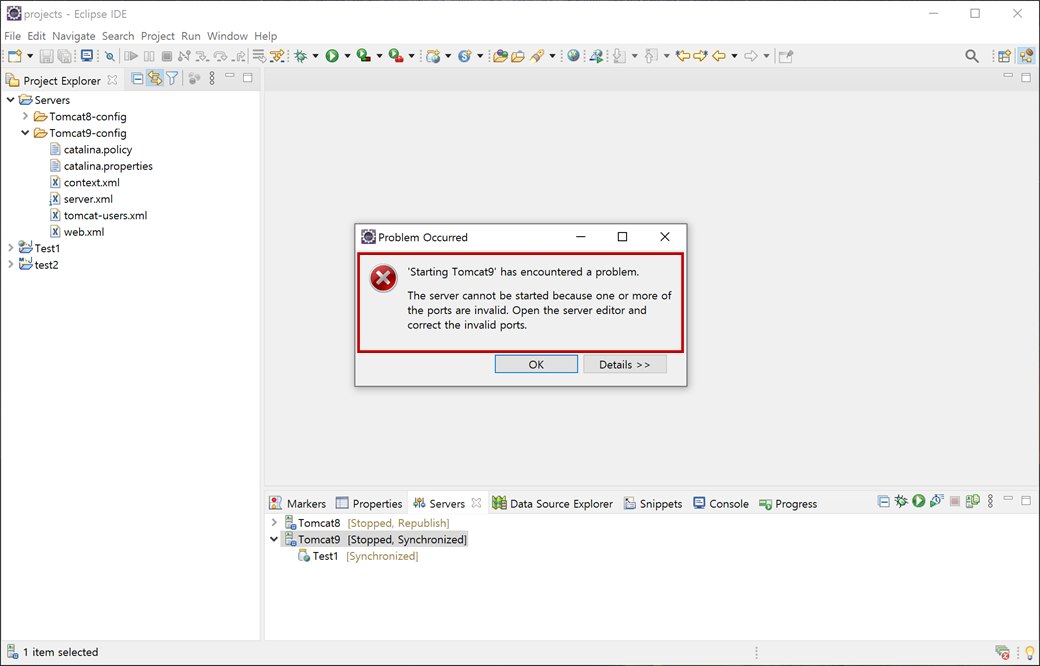Open the Navigate menu
The image size is (1040, 666).
[x=74, y=36]
